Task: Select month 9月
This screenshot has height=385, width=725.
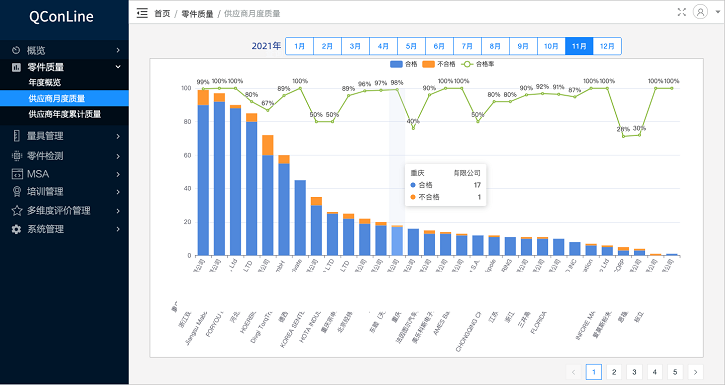Action: 523,46
